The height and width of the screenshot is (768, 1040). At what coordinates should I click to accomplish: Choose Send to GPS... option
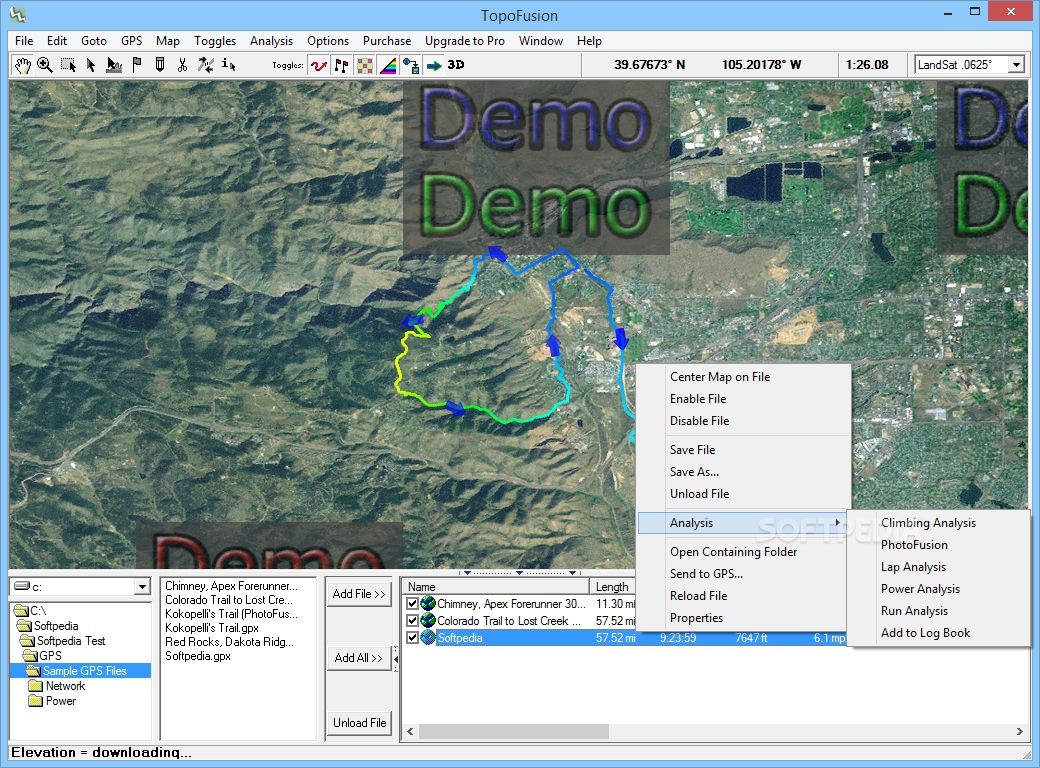click(743, 574)
